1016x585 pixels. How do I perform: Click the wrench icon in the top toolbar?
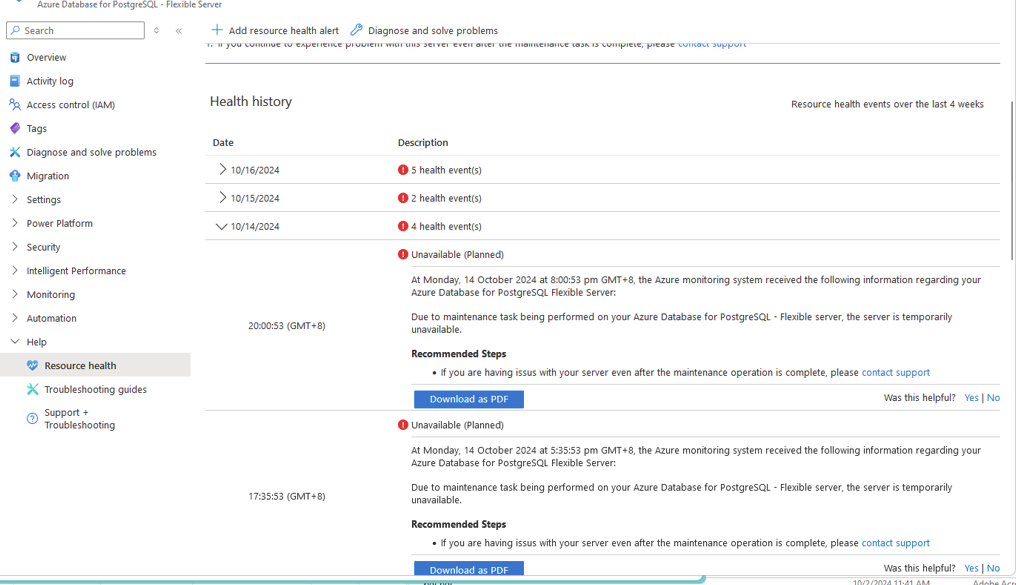(356, 30)
